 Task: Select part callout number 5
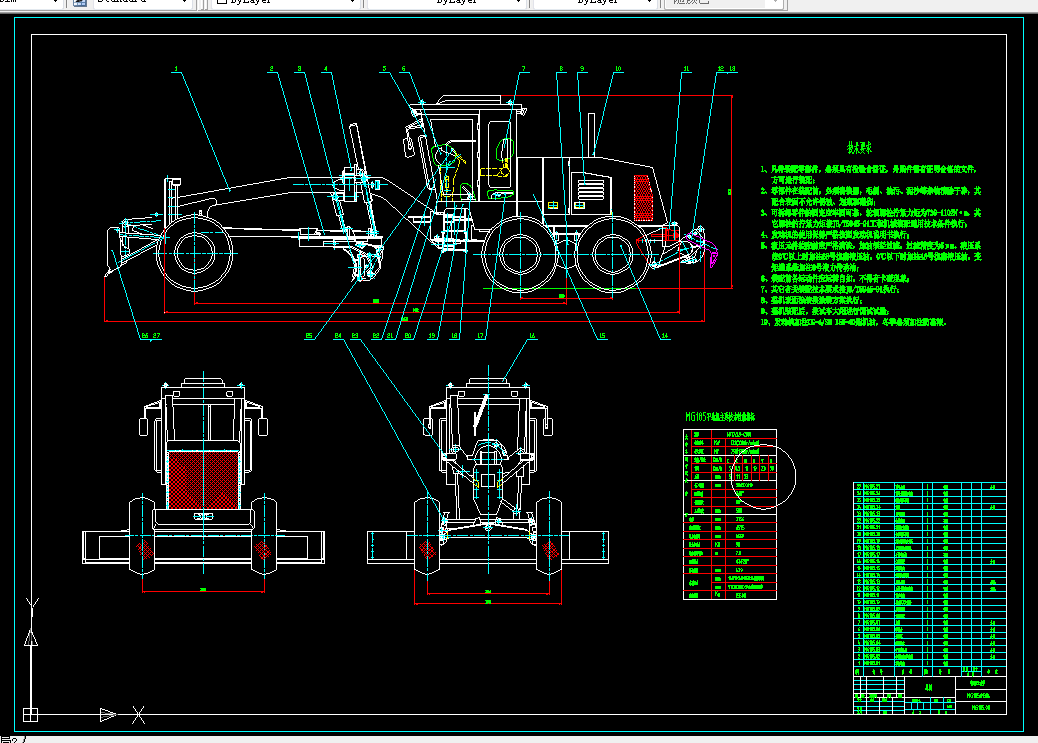384,69
